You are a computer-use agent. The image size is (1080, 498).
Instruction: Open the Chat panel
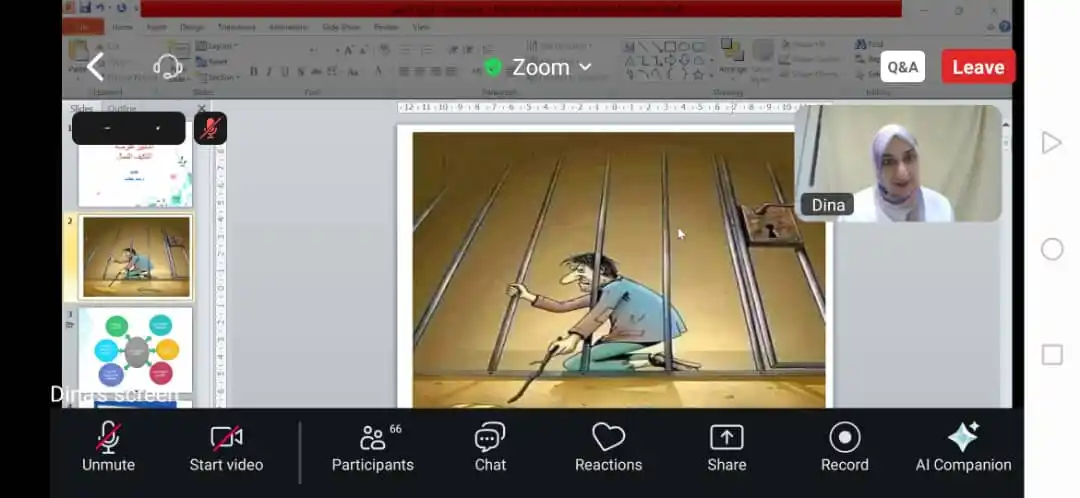pyautogui.click(x=490, y=447)
